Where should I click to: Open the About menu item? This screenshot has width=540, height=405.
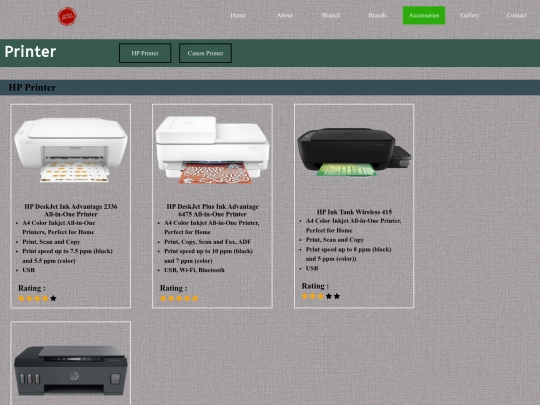tap(284, 15)
